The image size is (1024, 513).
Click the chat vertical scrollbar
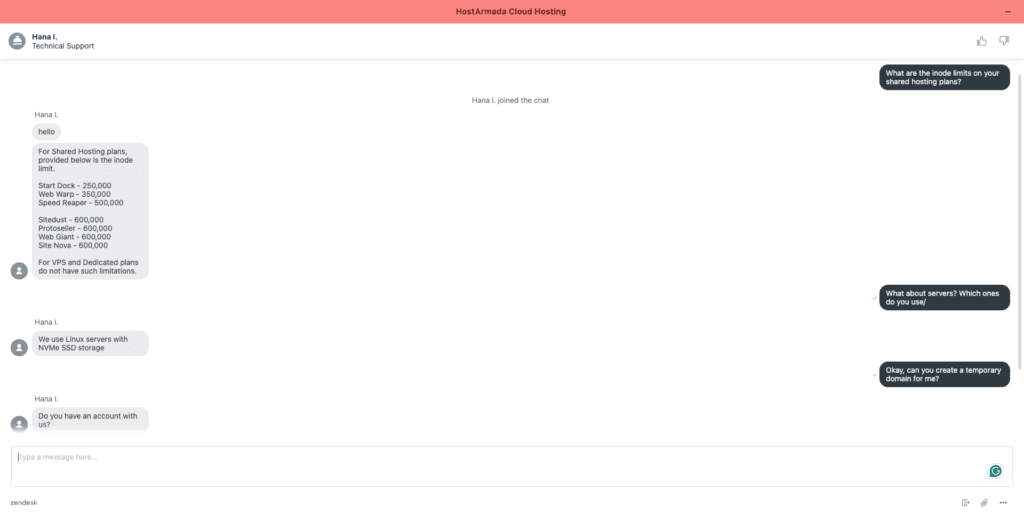pyautogui.click(x=1019, y=221)
